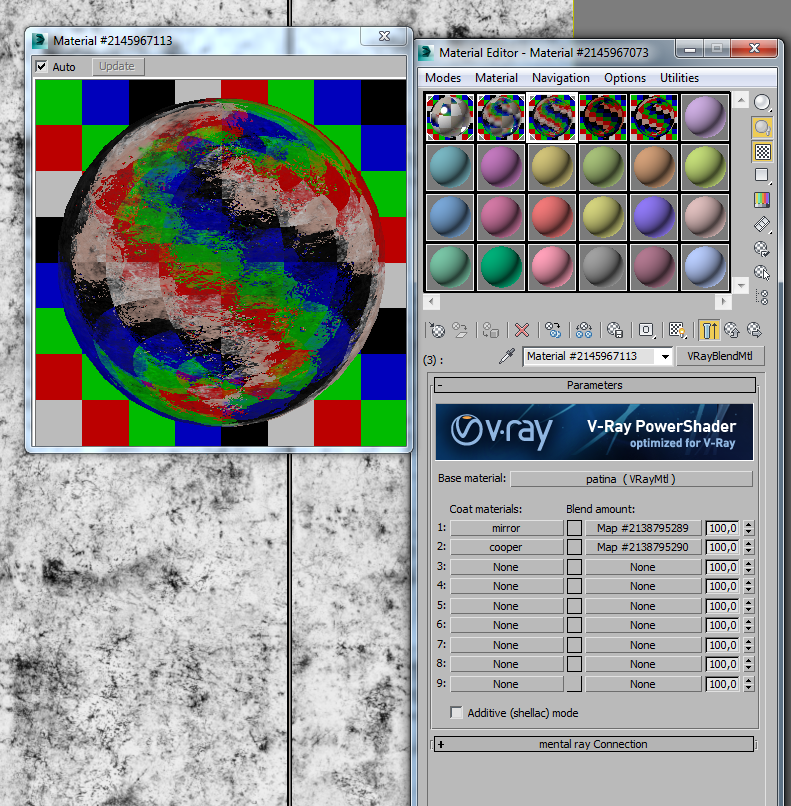791x806 pixels.
Task: Click the patina (VRayMtl) base material button
Action: [x=631, y=479]
